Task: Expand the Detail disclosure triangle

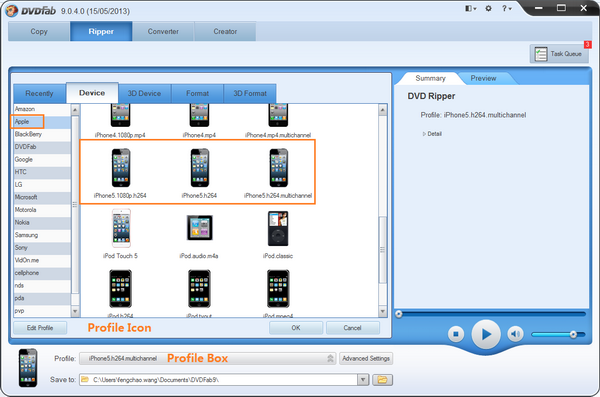Action: click(x=424, y=134)
